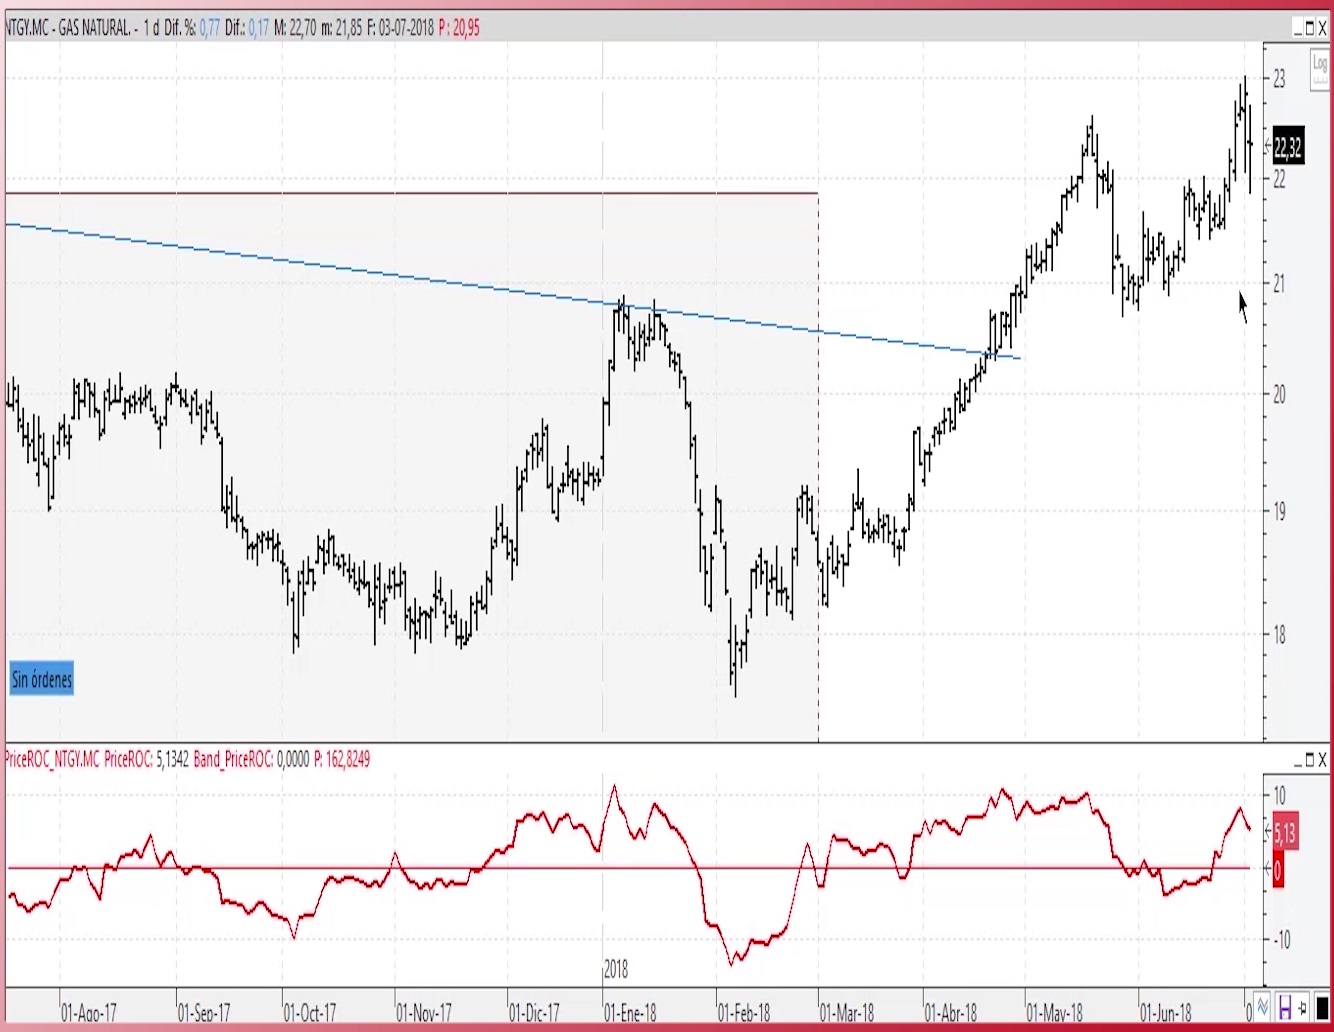Click the 2018 year marker

point(616,969)
